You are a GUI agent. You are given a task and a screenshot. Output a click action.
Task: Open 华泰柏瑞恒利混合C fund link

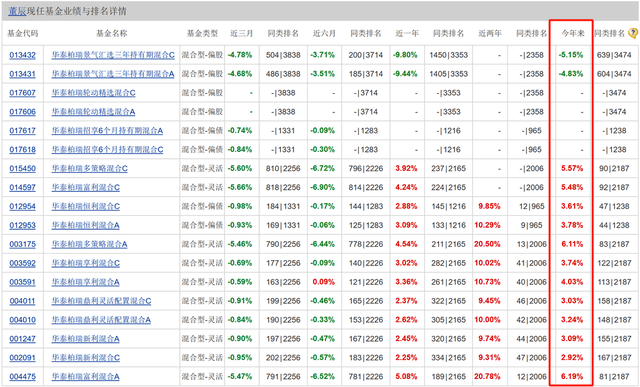[x=86, y=207]
